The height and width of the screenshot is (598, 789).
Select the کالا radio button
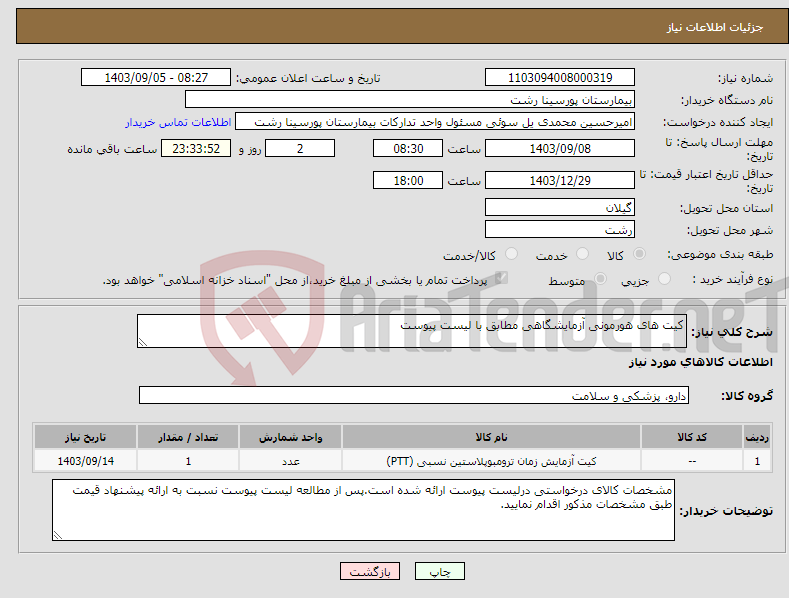point(639,254)
